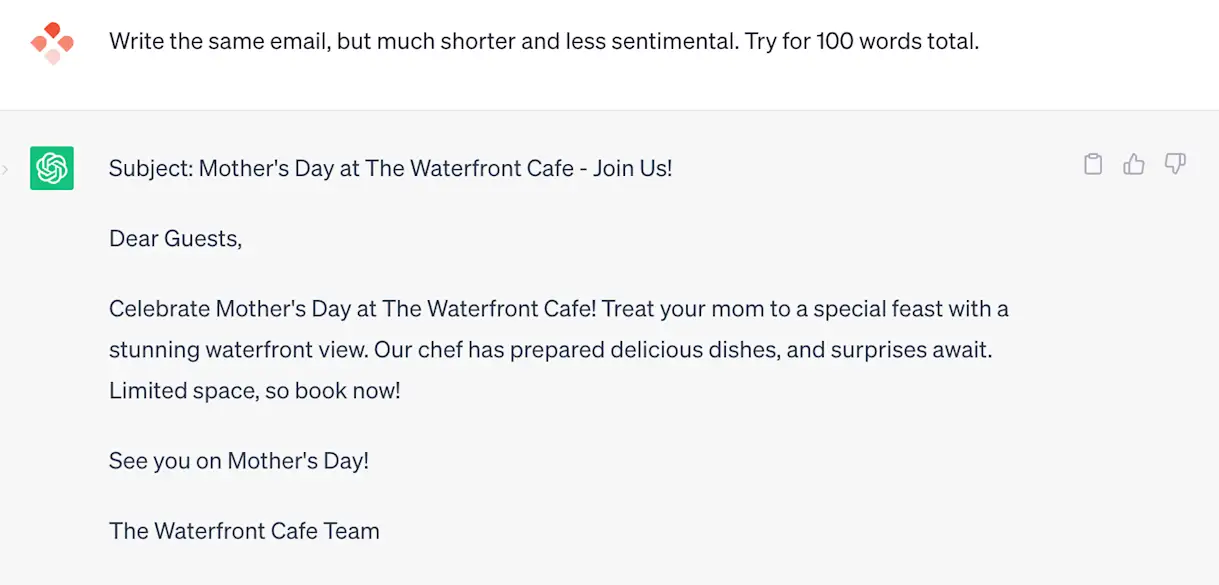
Task: Click the phrase "Try for 100 words total."
Action: click(862, 42)
